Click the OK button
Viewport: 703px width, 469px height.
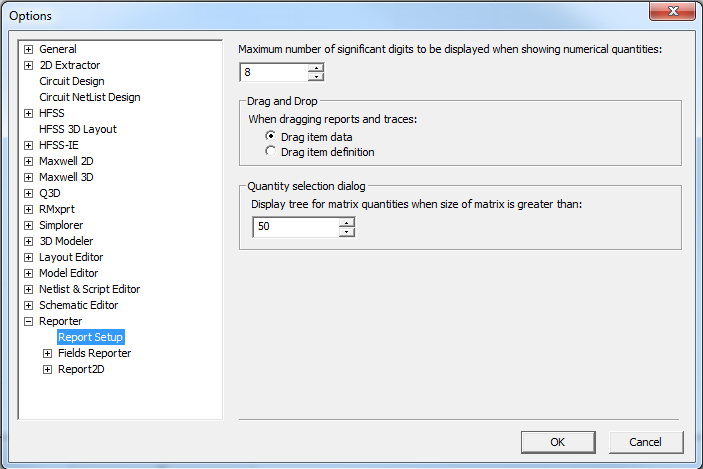[x=558, y=441]
